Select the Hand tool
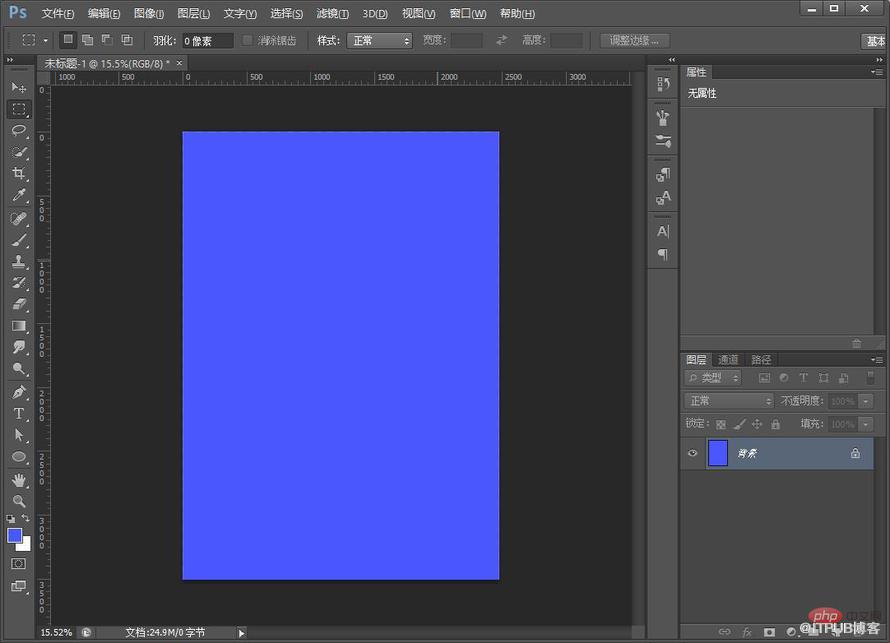890x643 pixels. pos(19,480)
